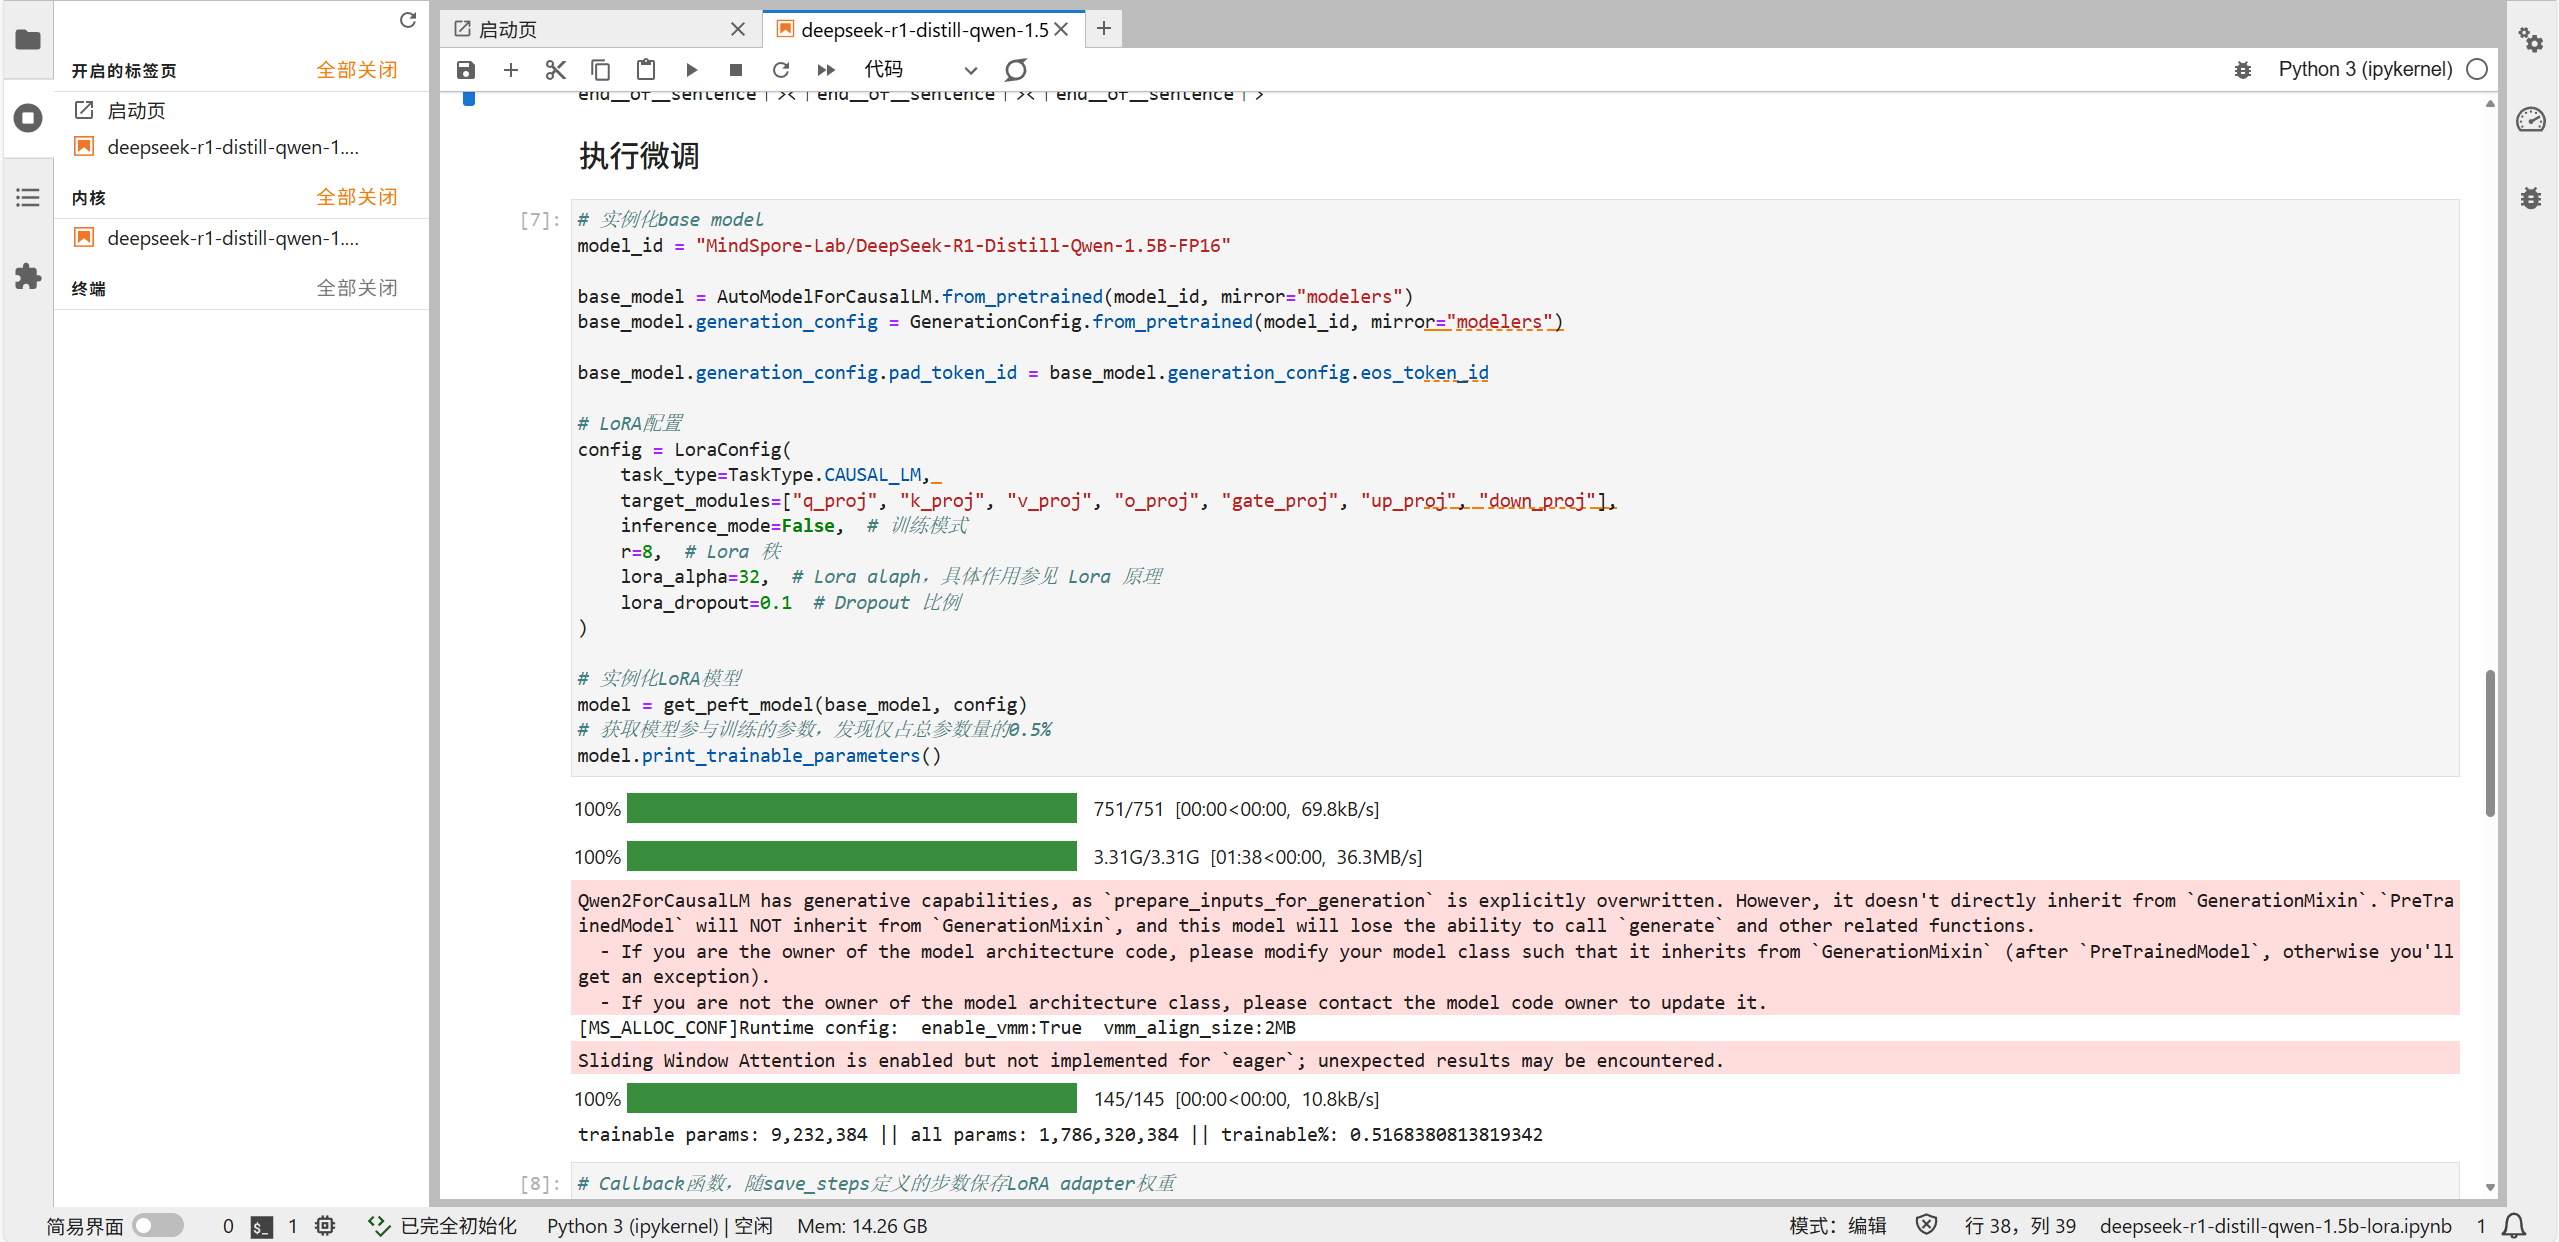Click Python 3 (ipykernel) kernel selector

point(2365,70)
